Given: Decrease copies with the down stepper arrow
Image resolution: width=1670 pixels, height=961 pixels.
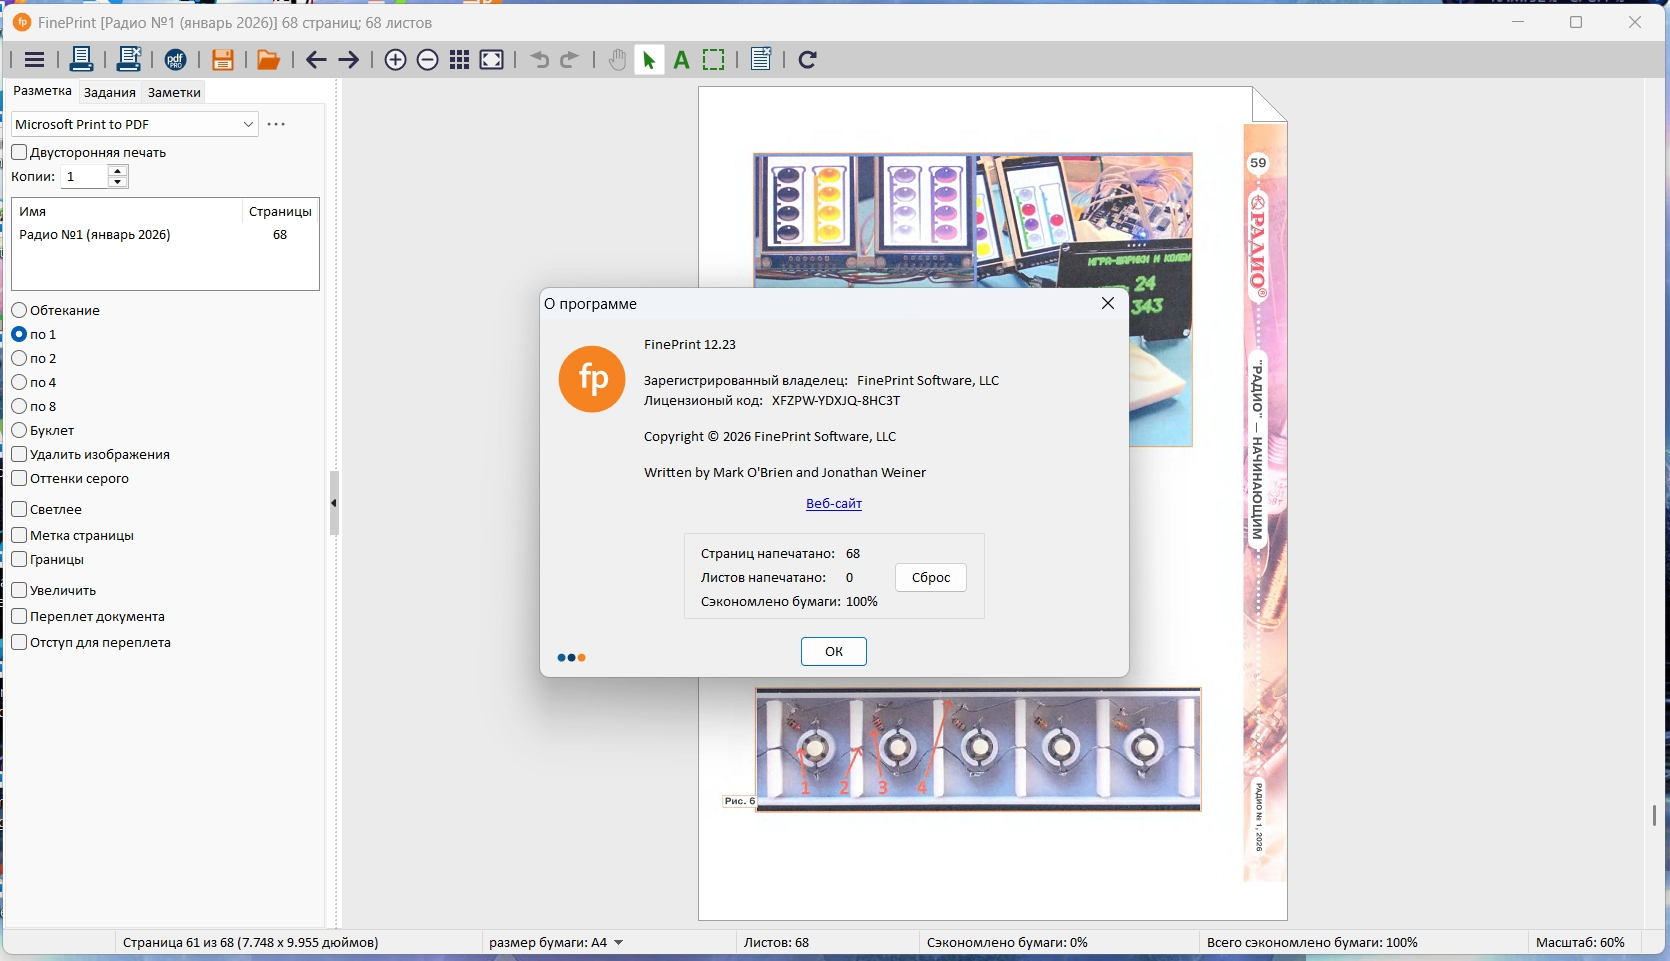Looking at the screenshot, I should point(118,182).
